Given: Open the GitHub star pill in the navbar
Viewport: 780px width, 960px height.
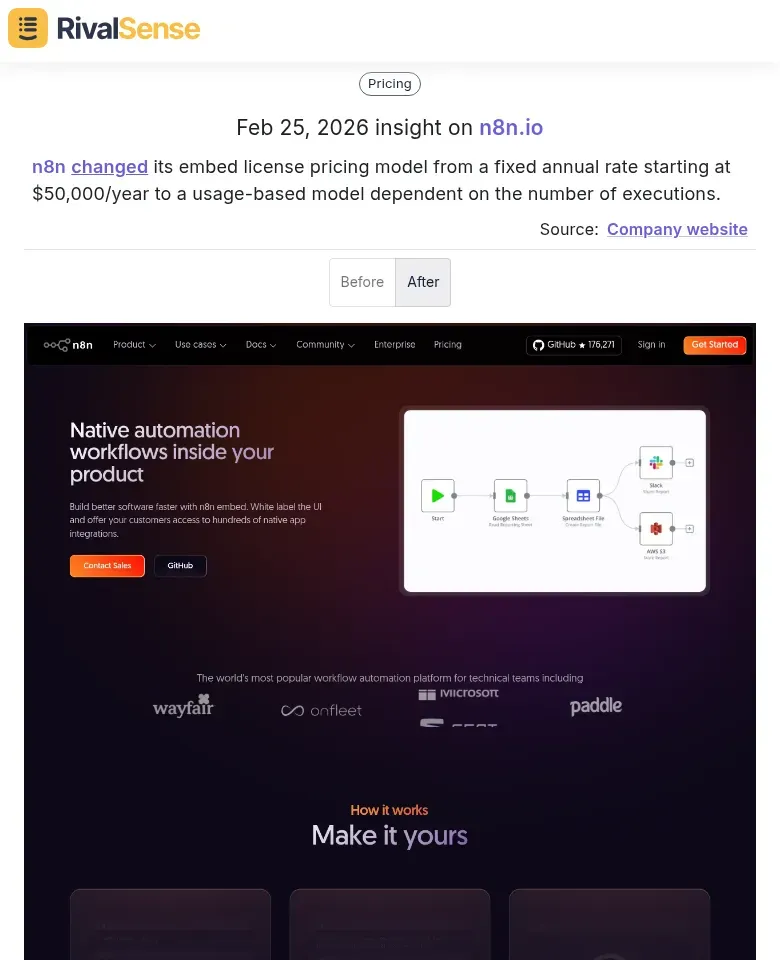Looking at the screenshot, I should tap(573, 344).
